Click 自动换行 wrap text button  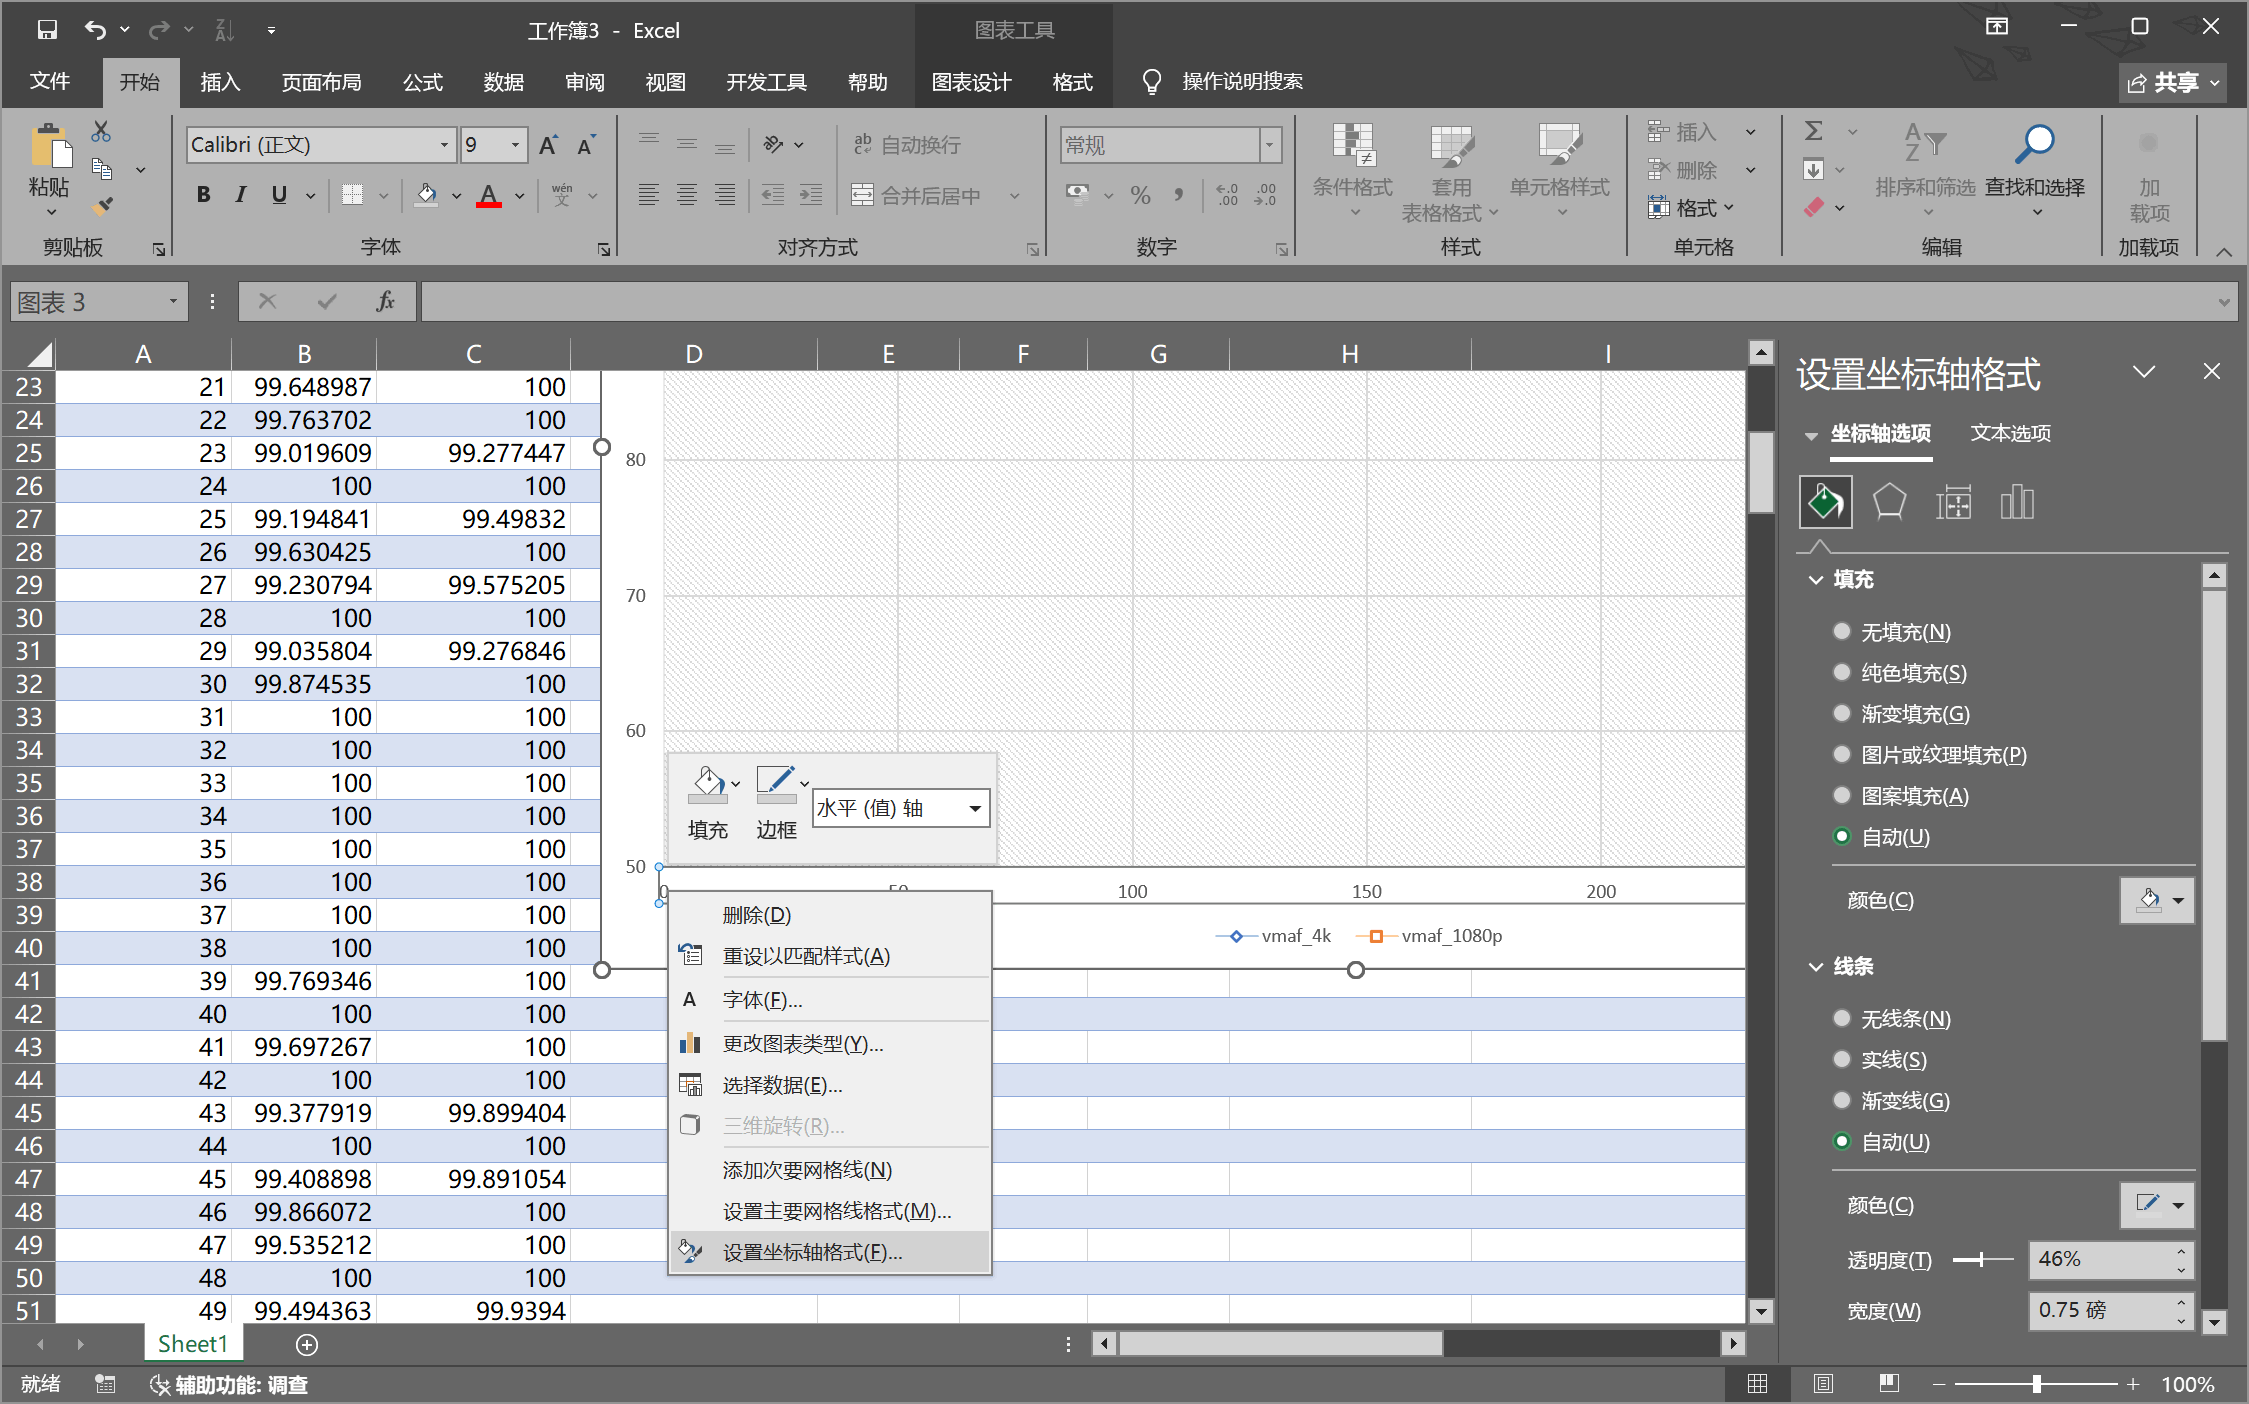point(907,145)
